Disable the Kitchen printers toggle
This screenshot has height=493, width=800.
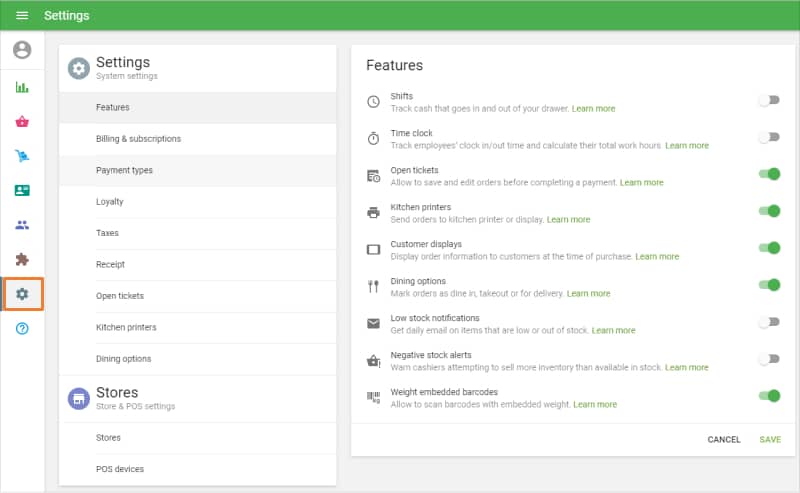(769, 211)
